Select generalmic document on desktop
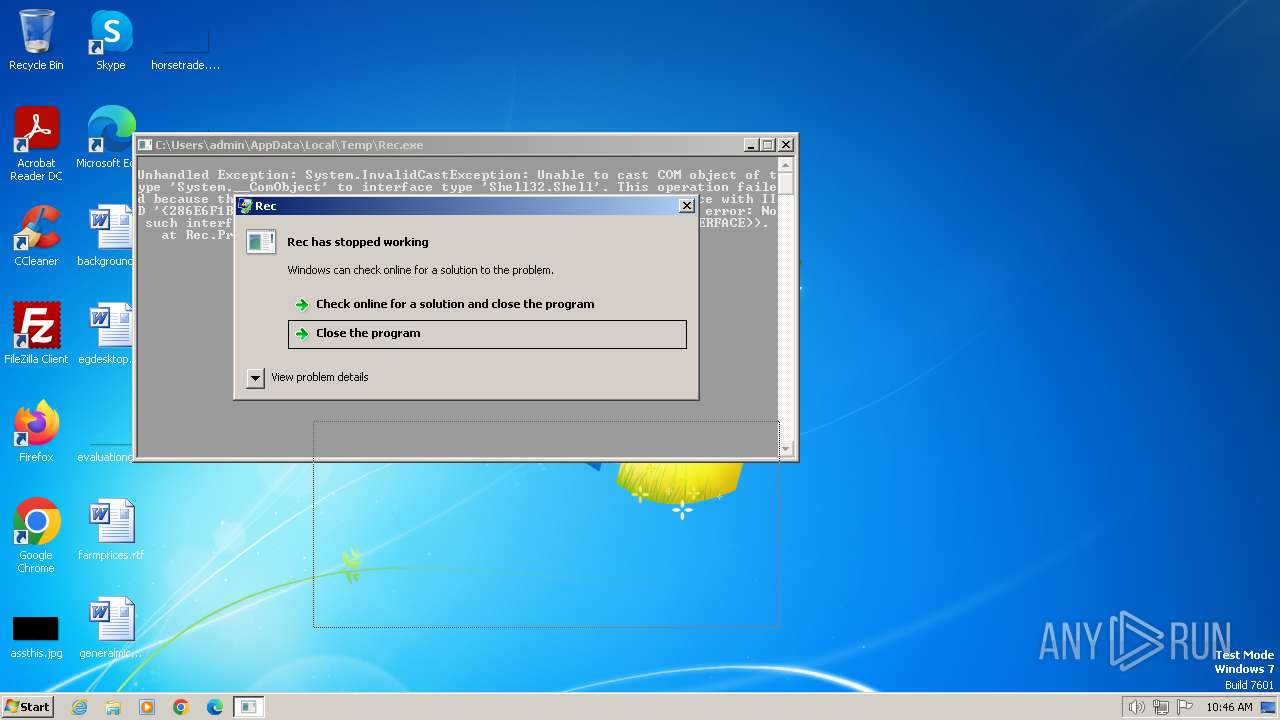This screenshot has width=1280, height=720. 111,628
